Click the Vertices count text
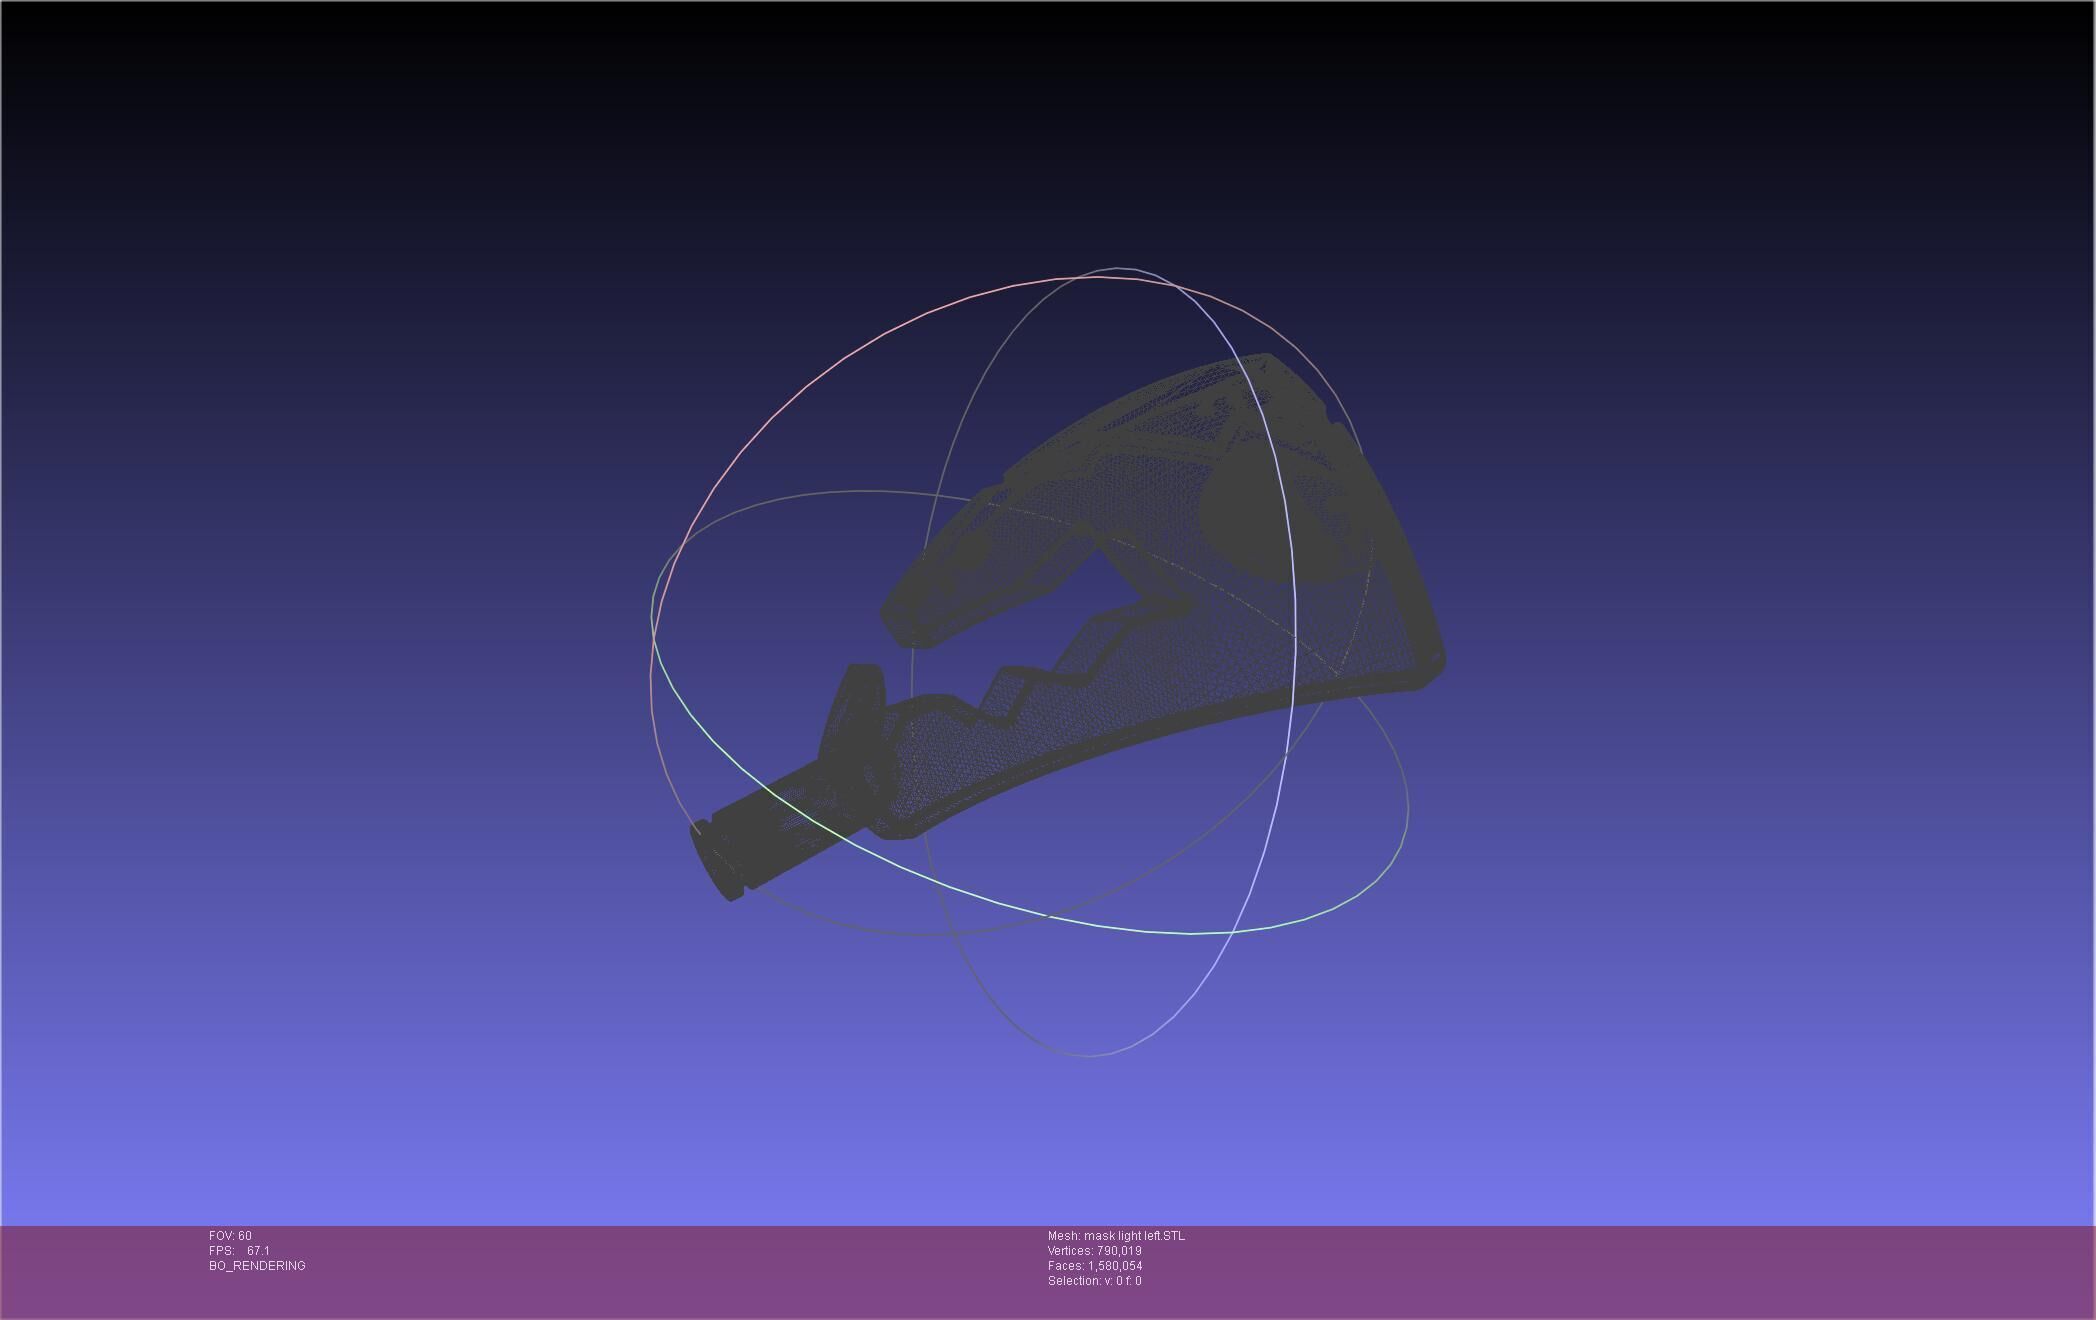 tap(1094, 1250)
